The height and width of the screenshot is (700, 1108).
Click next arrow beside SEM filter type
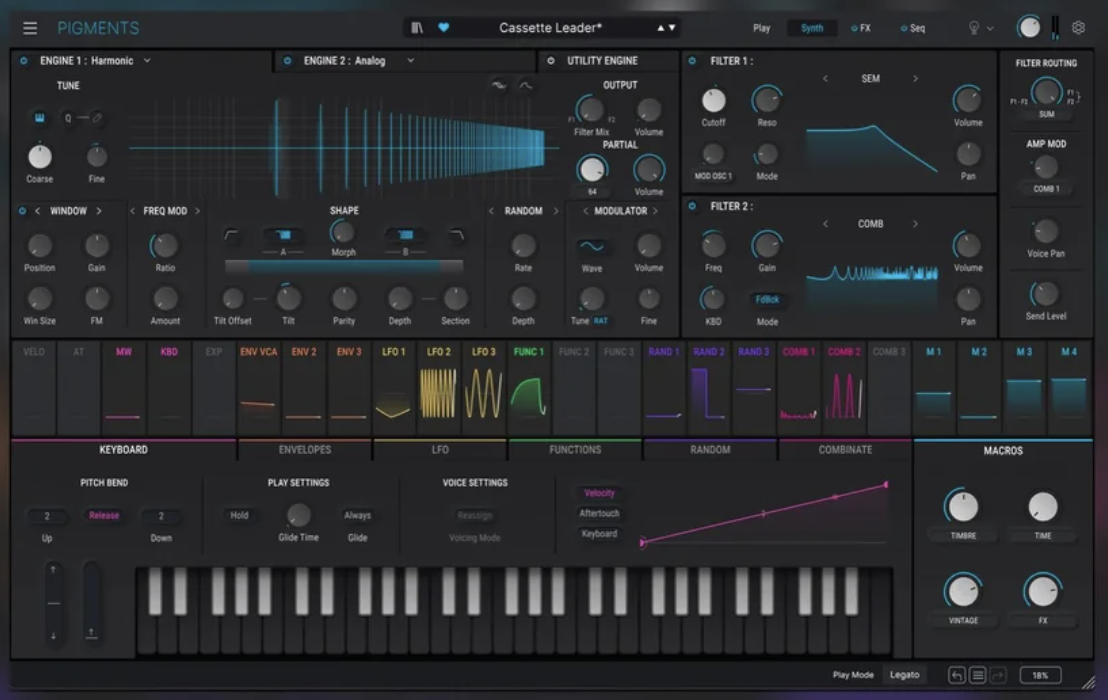[x=915, y=78]
